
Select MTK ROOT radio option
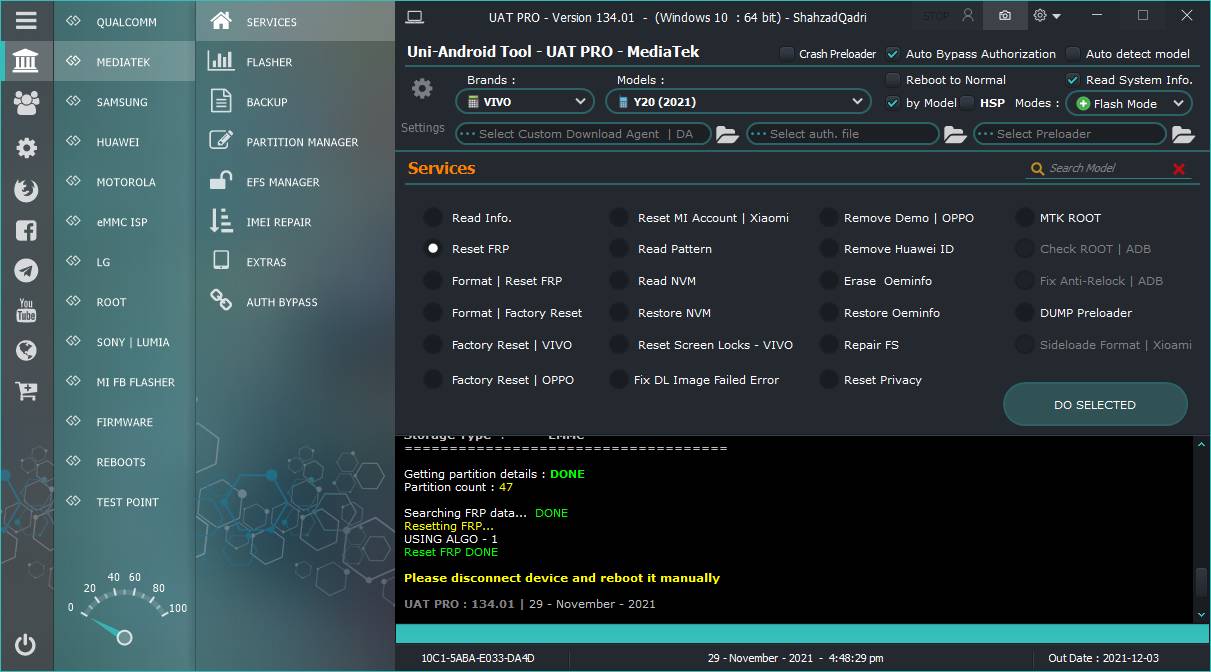(1024, 217)
